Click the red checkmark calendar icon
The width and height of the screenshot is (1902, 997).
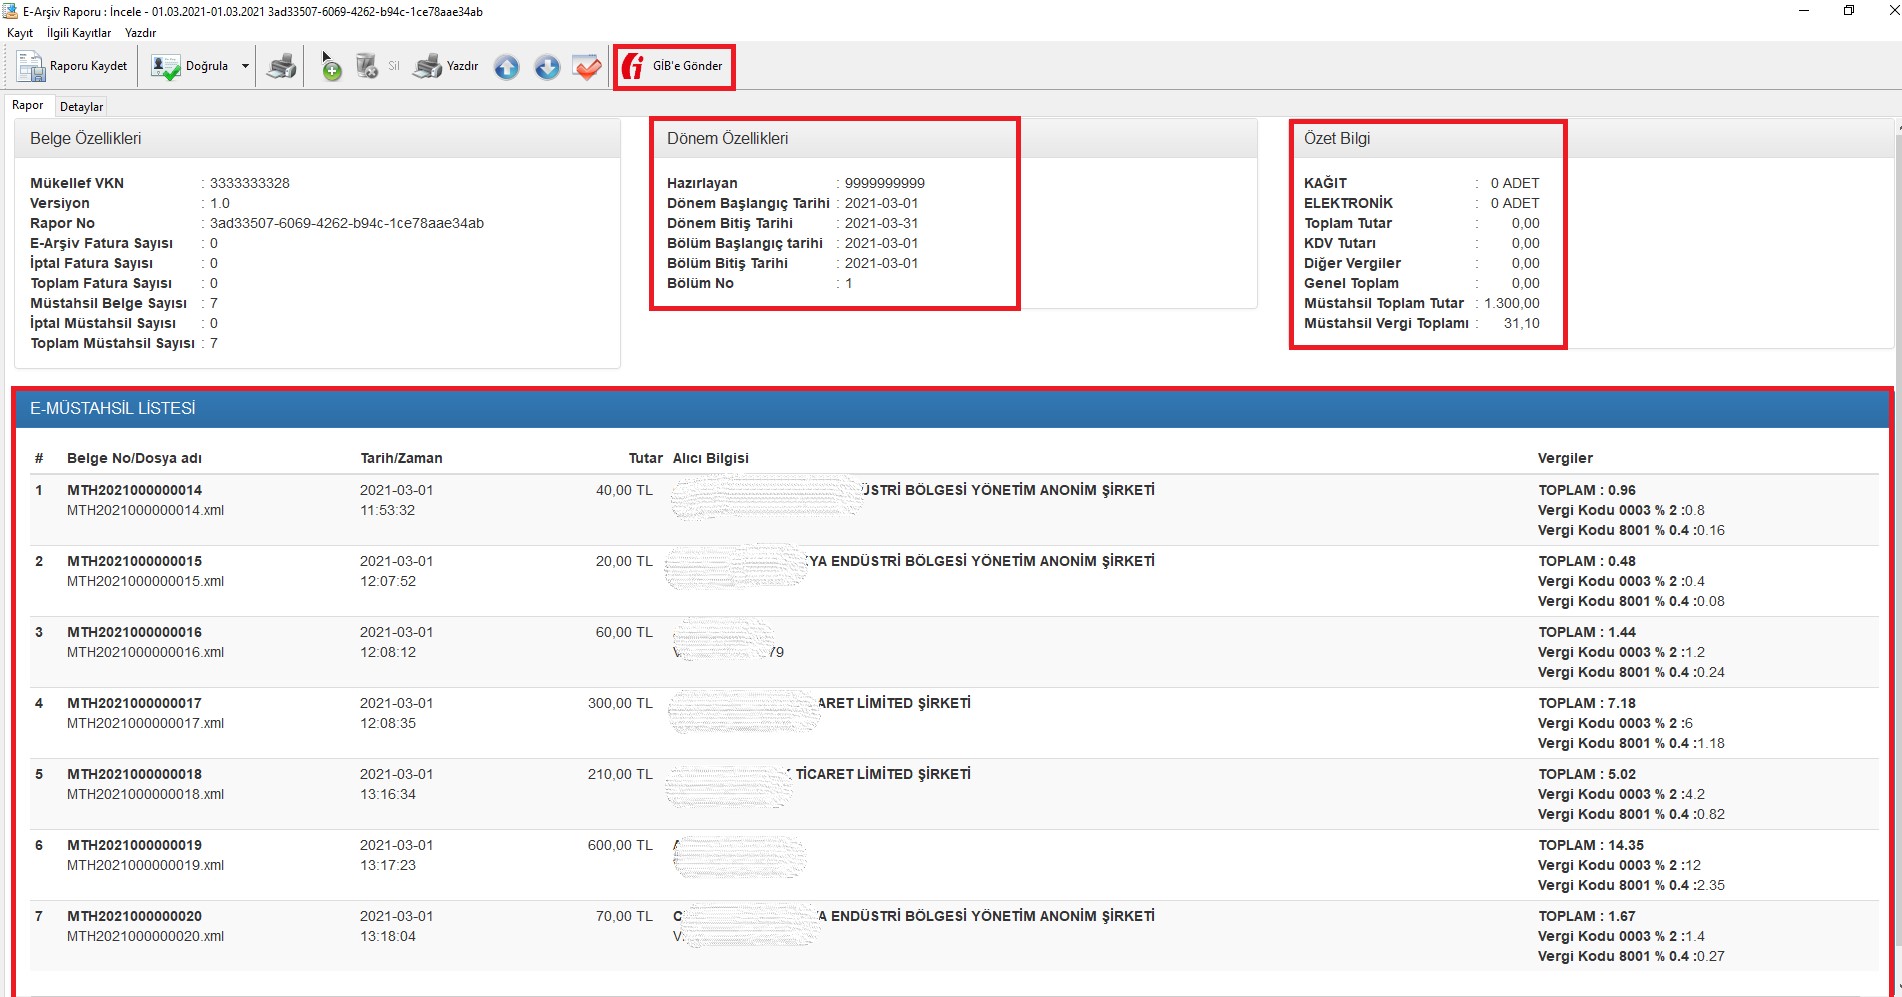(x=587, y=67)
